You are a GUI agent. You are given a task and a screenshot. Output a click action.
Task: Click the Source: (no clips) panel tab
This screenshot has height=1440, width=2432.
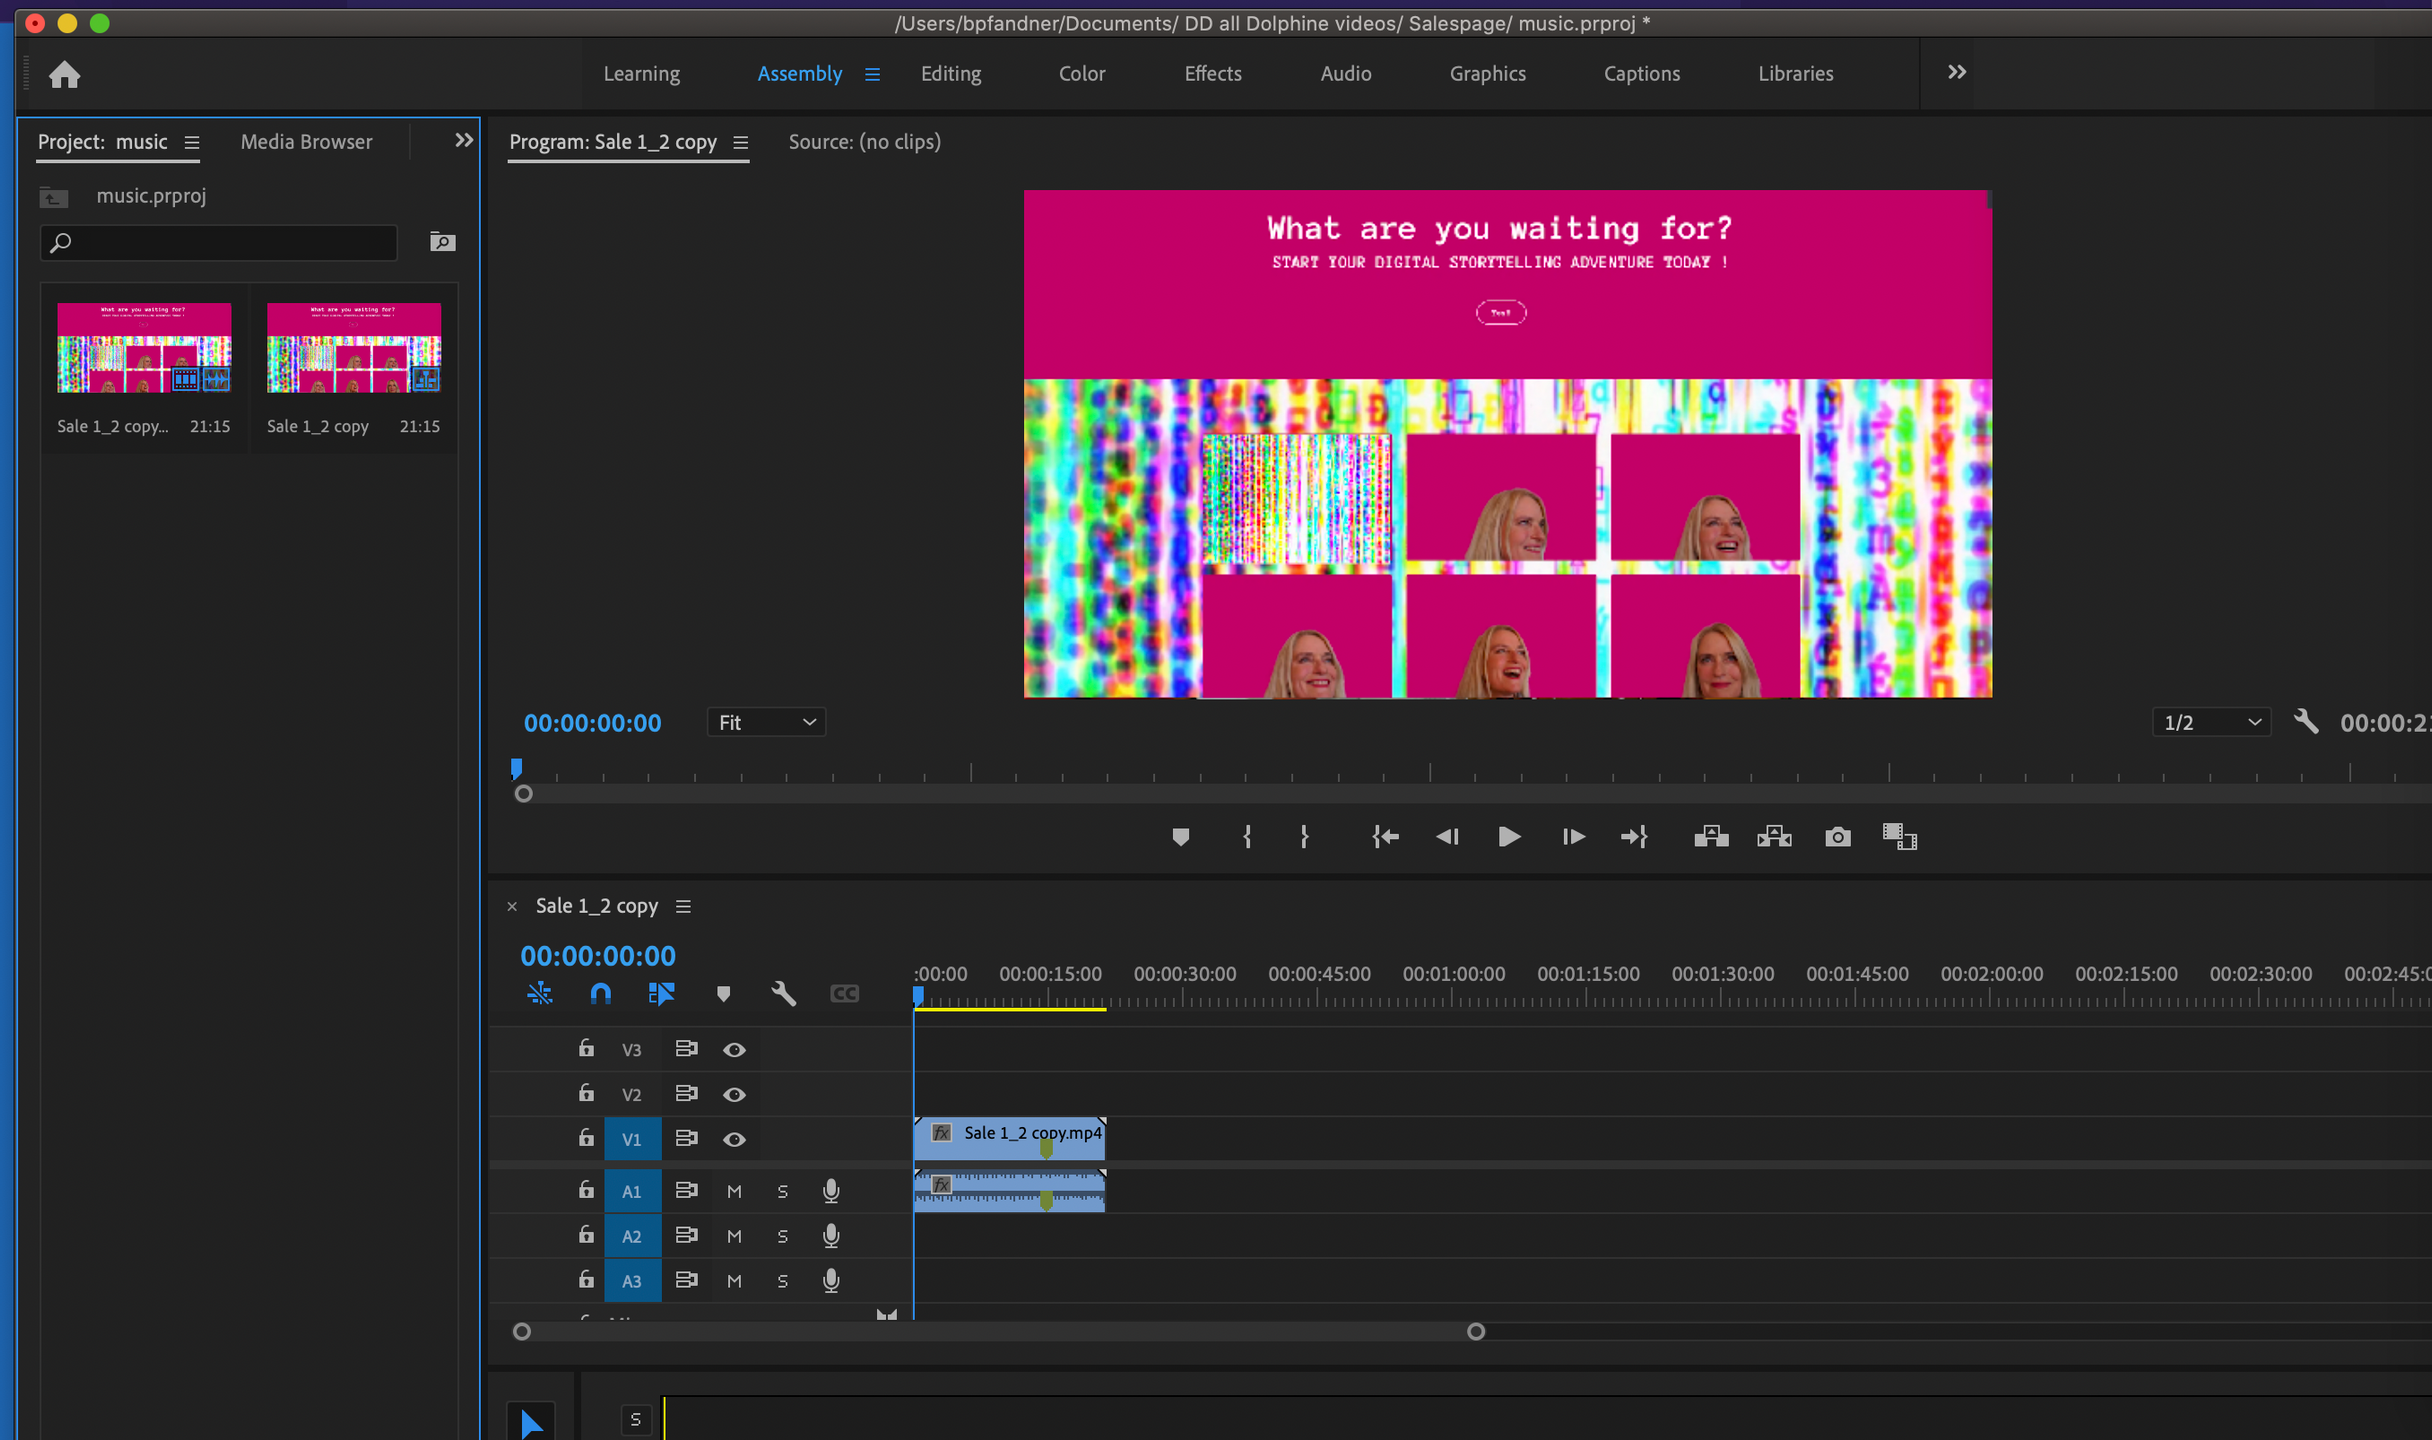click(864, 142)
